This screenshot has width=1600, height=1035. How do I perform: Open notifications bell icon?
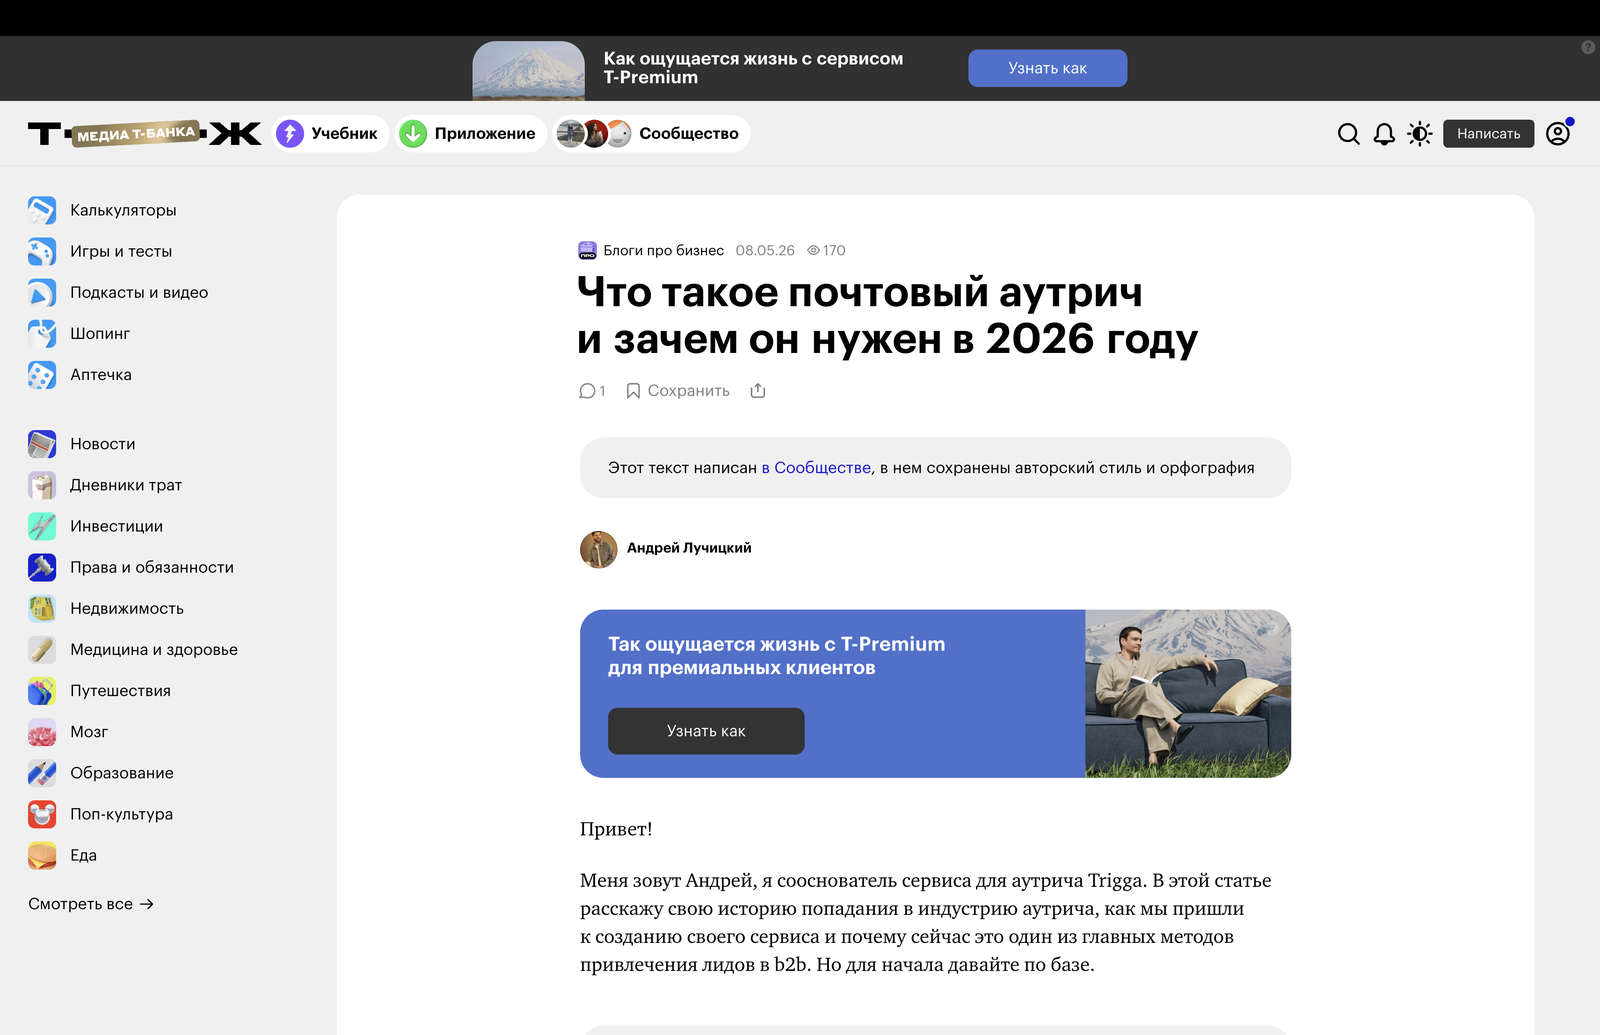(1384, 134)
